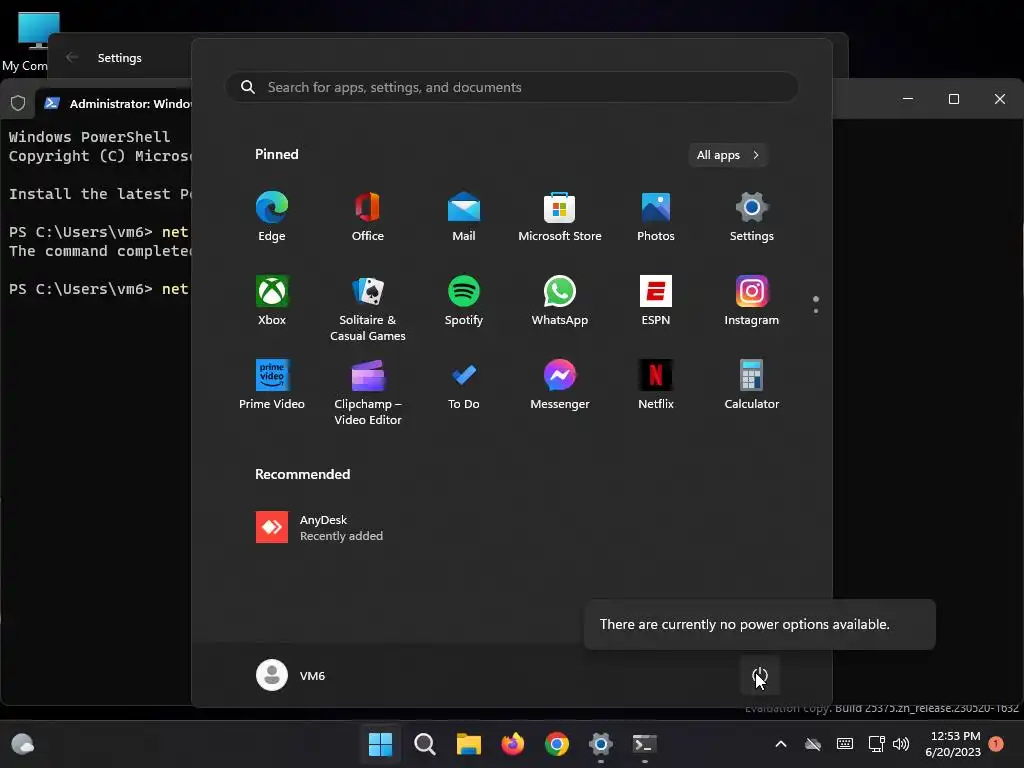Switch to the Terminal window via taskbar
Screen dimensions: 1024x768
tap(645, 744)
